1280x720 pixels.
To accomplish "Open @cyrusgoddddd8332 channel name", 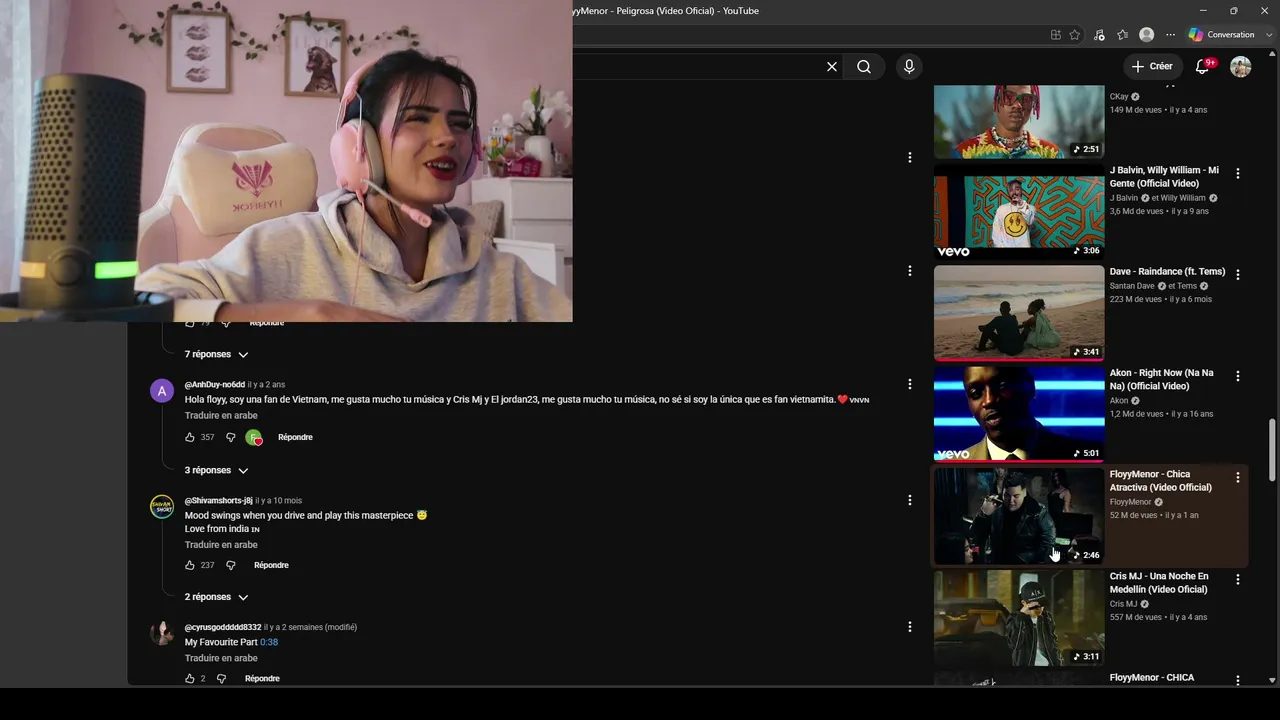I will click(x=223, y=628).
